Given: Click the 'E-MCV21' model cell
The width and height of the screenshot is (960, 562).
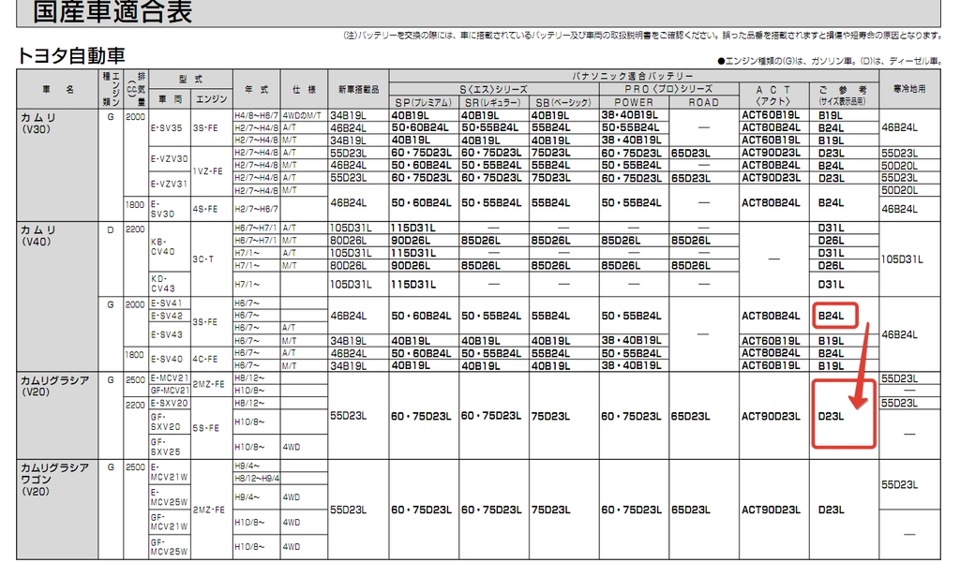Looking at the screenshot, I should point(169,378).
